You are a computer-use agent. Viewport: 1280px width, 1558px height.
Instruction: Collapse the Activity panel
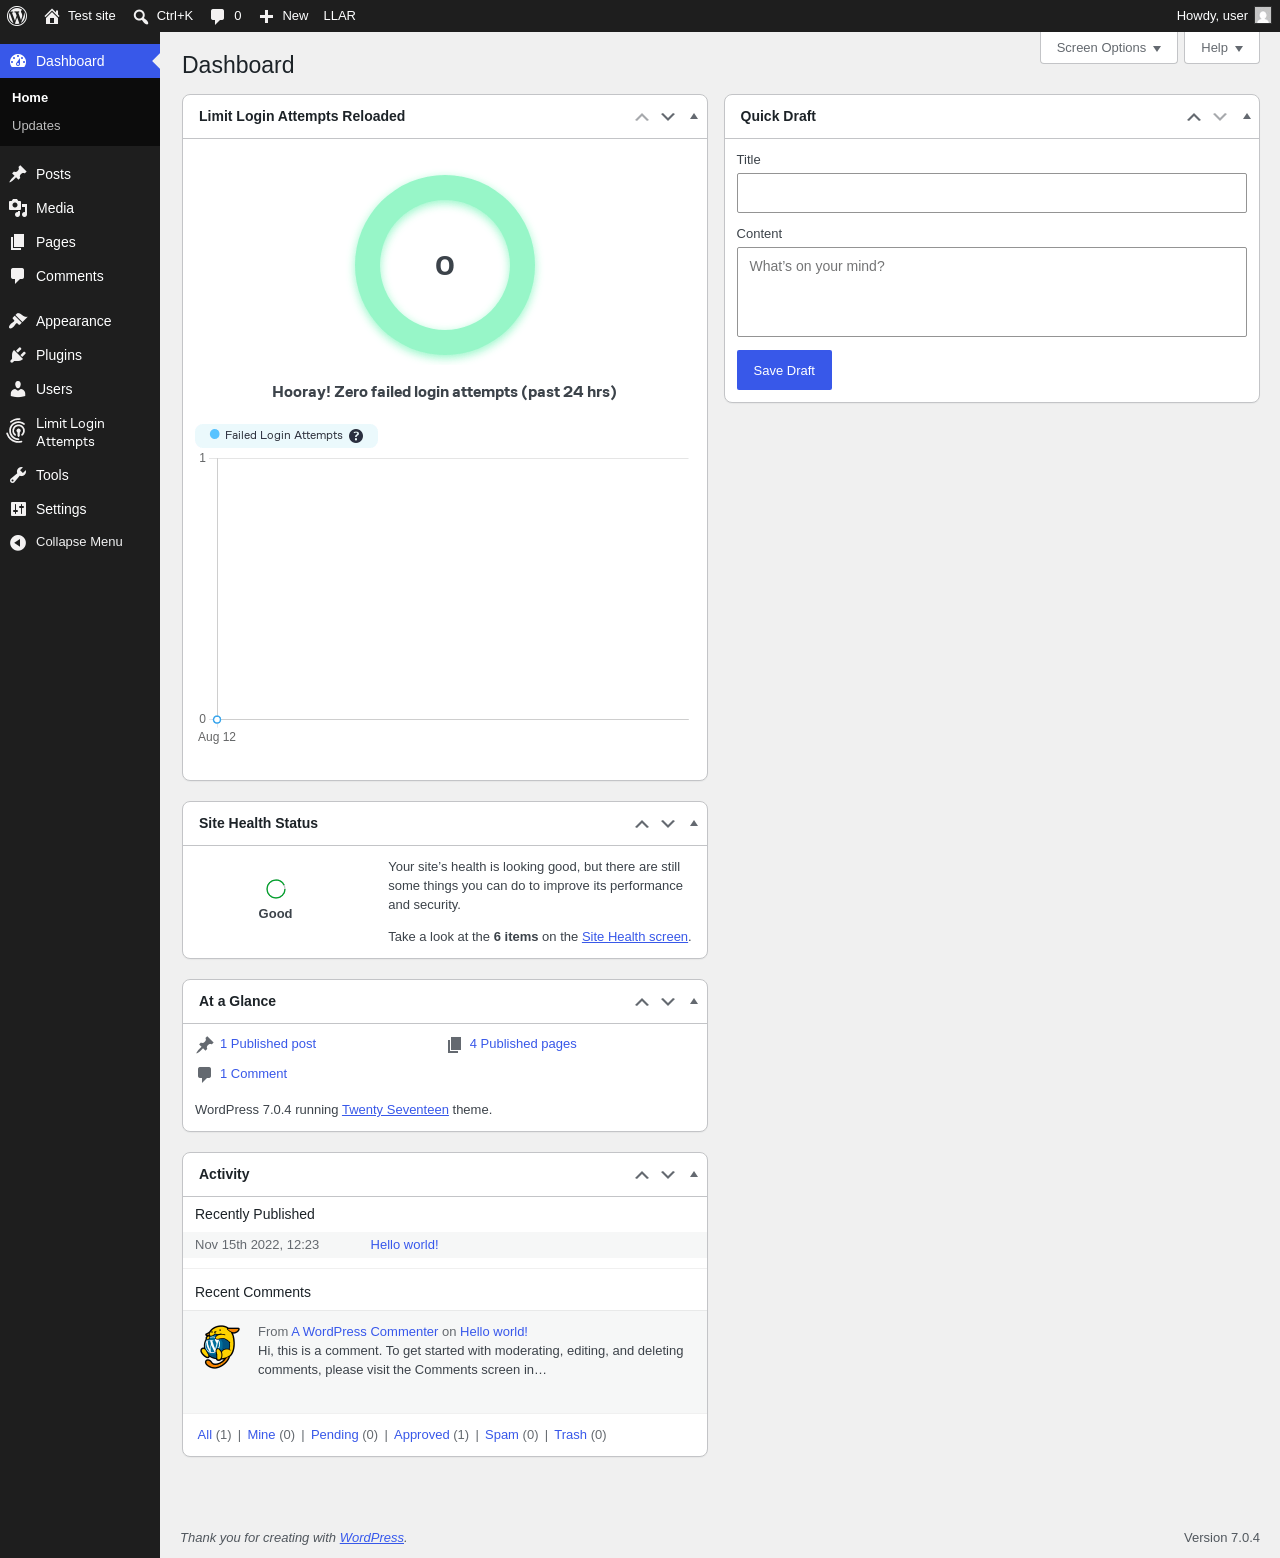click(x=694, y=1175)
